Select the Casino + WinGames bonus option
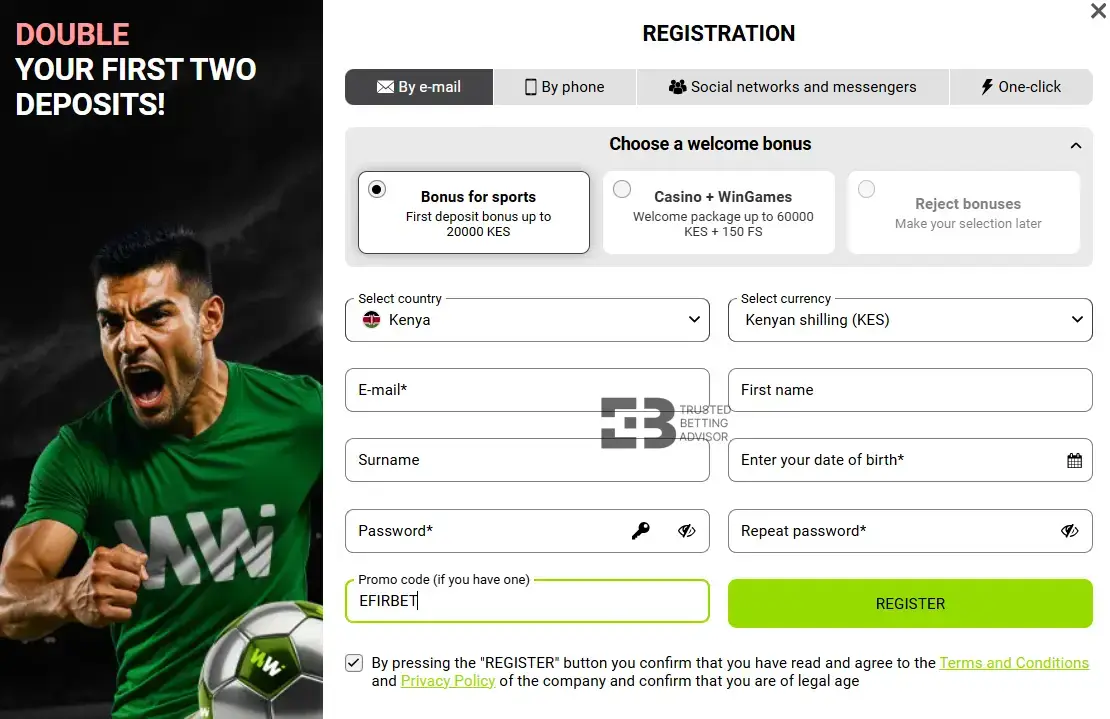The width and height of the screenshot is (1110, 719). (x=719, y=212)
